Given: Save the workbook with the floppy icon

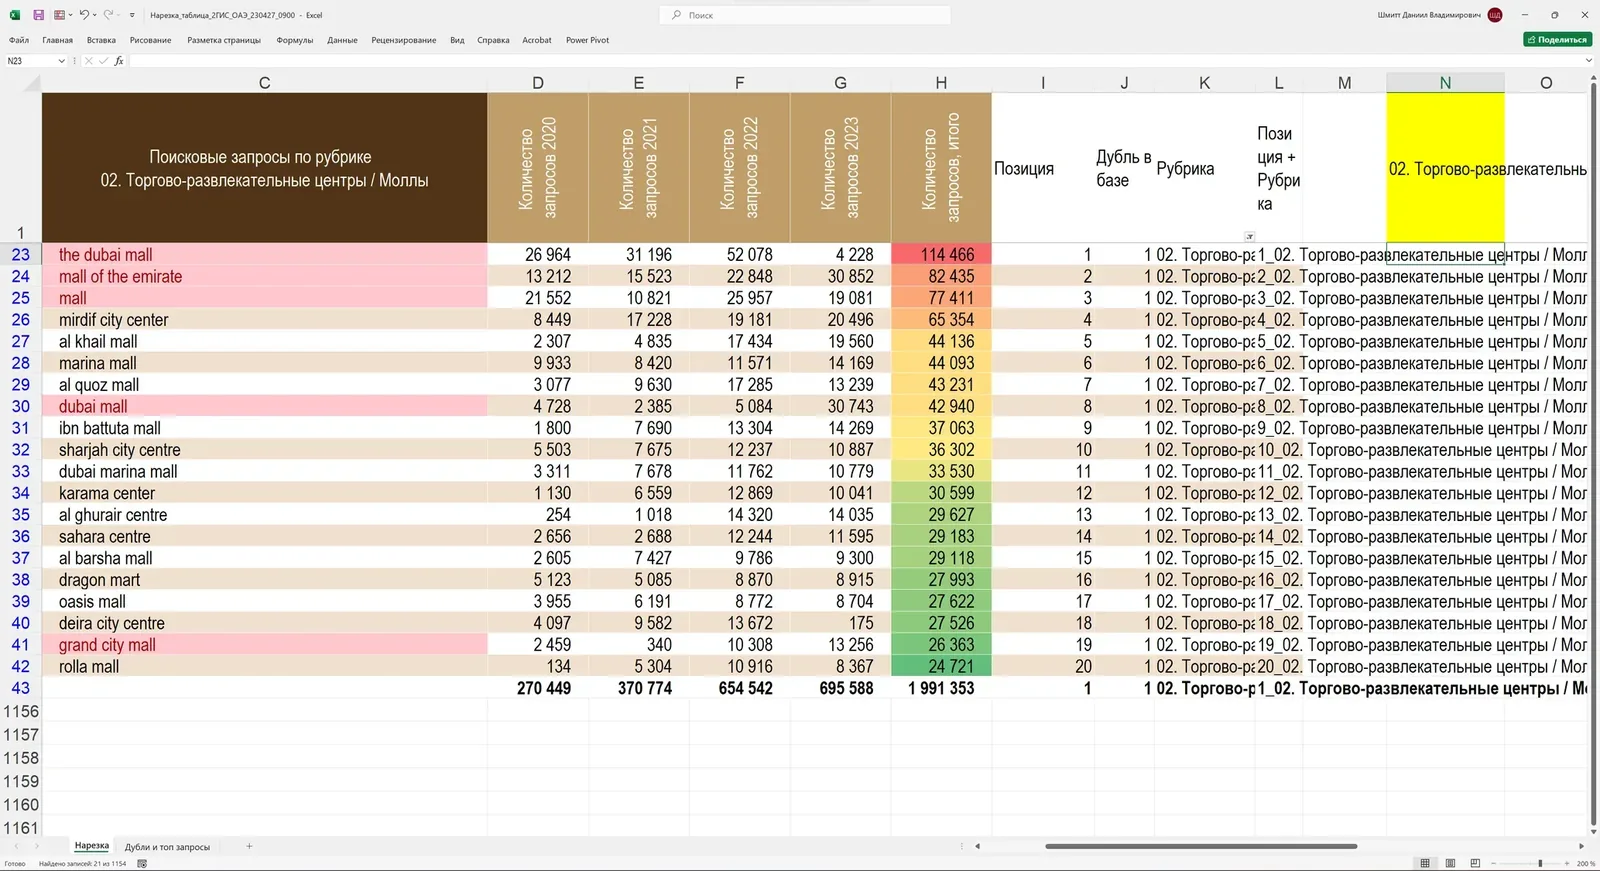Looking at the screenshot, I should pyautogui.click(x=38, y=15).
